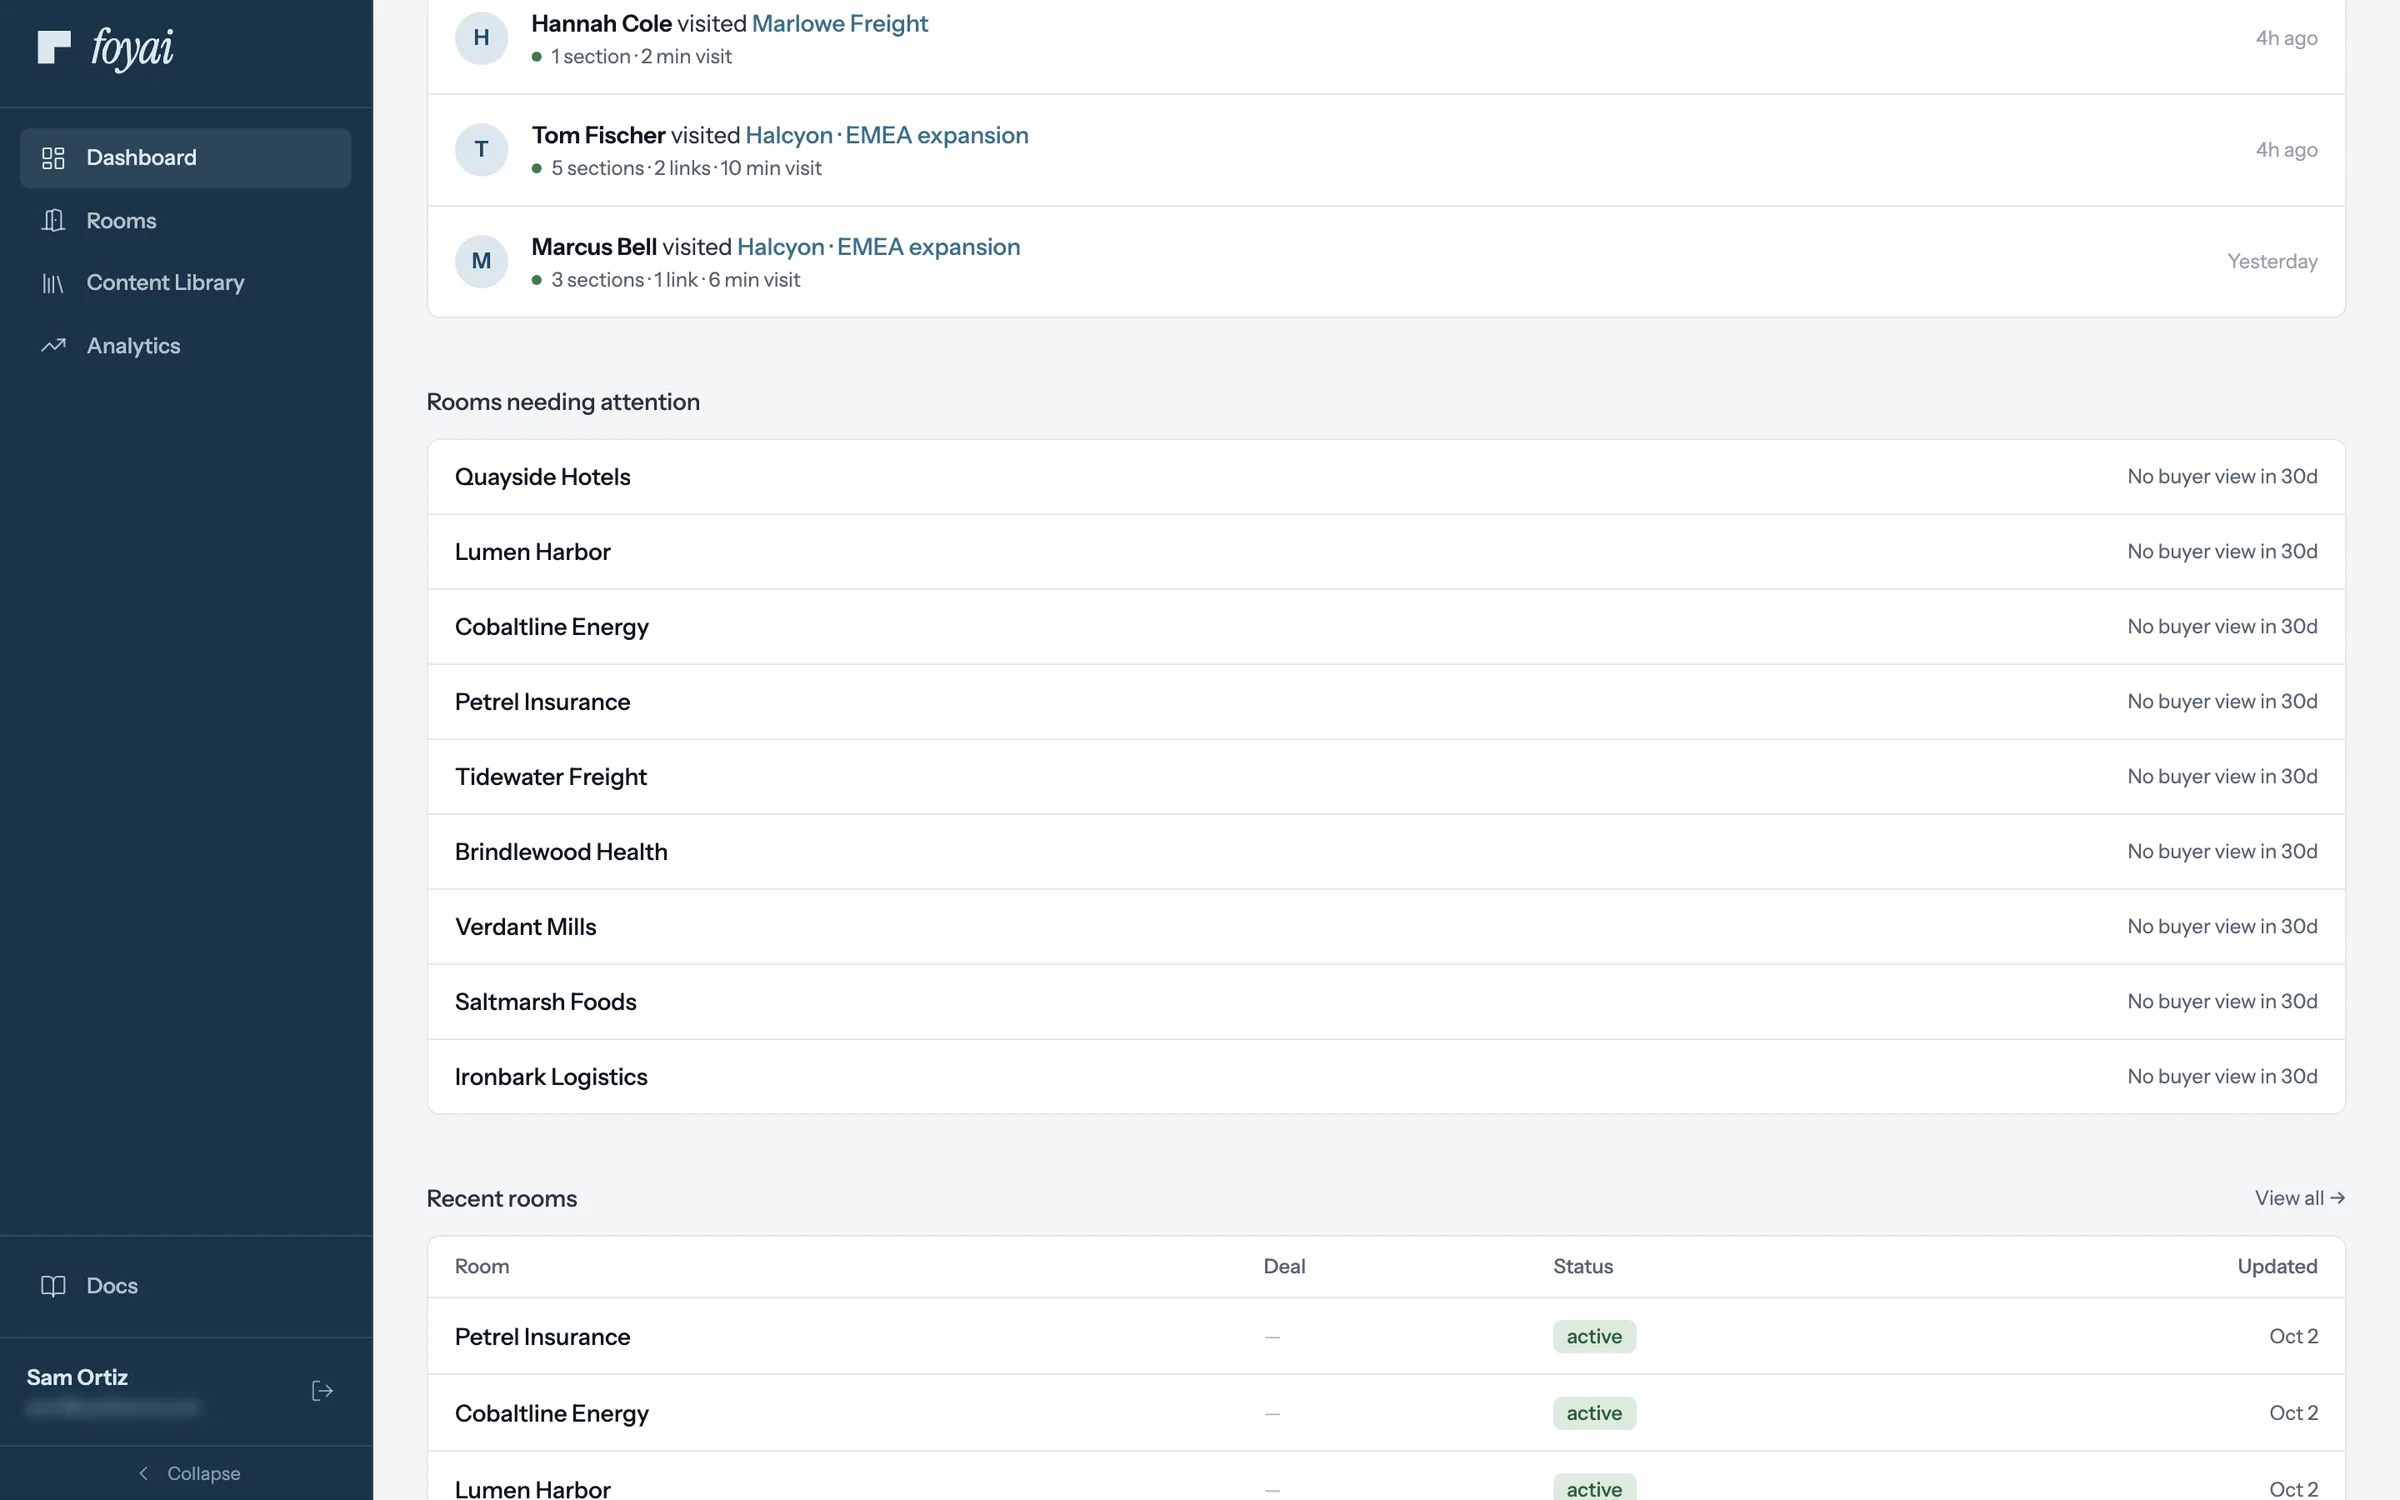Click the active badge for Petrel Insurance

pos(1594,1337)
